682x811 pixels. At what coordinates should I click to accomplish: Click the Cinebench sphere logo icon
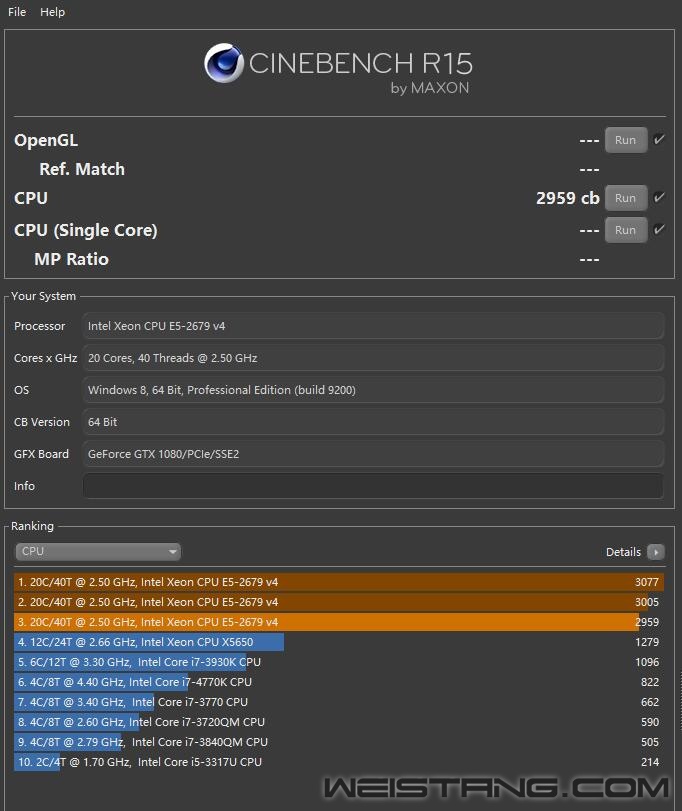[x=224, y=64]
